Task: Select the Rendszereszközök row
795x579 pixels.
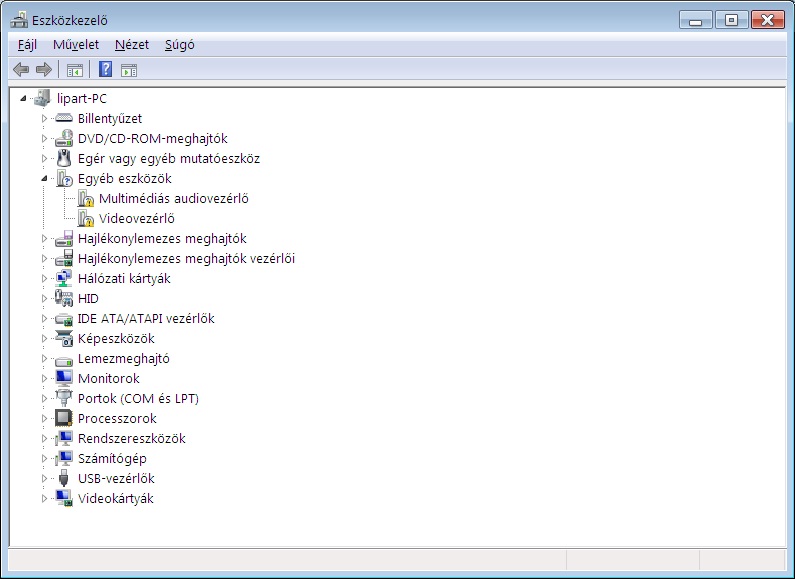Action: tap(131, 438)
